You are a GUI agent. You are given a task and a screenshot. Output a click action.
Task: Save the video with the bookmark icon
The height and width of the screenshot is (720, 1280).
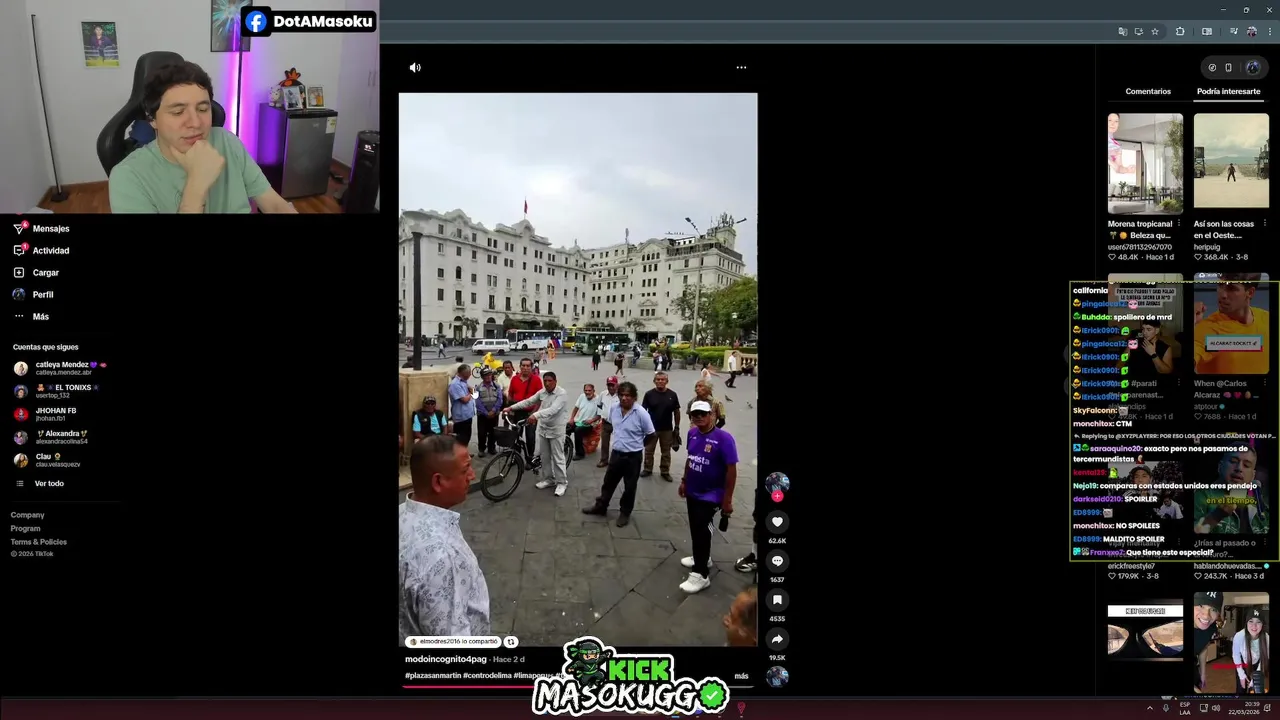point(777,600)
